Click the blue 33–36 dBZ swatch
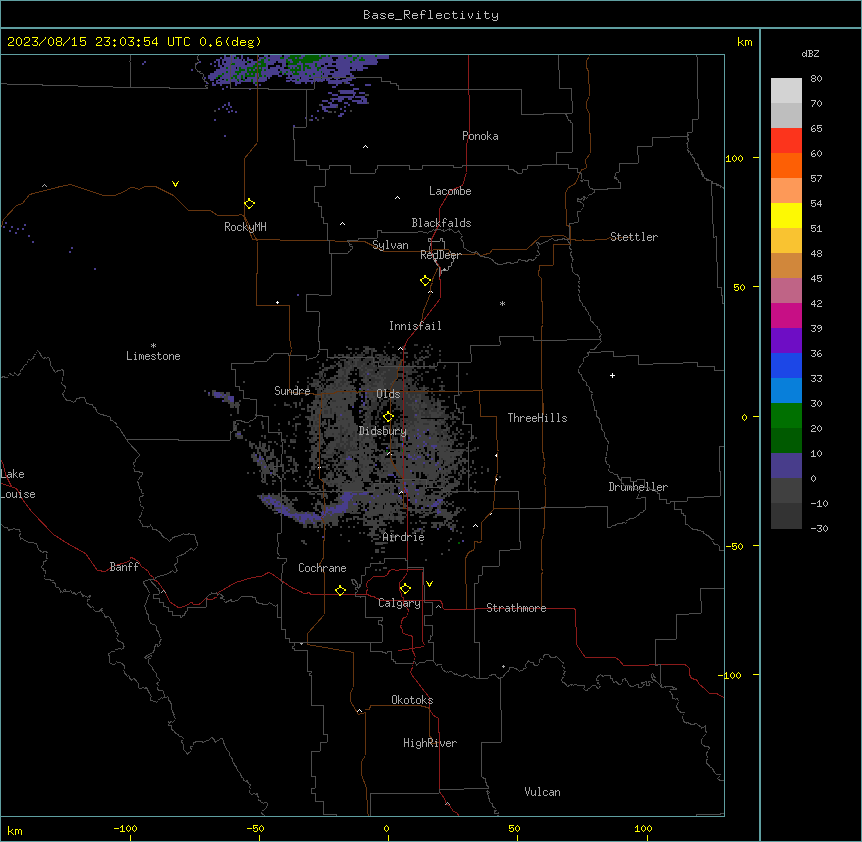The image size is (862, 842). pos(786,365)
